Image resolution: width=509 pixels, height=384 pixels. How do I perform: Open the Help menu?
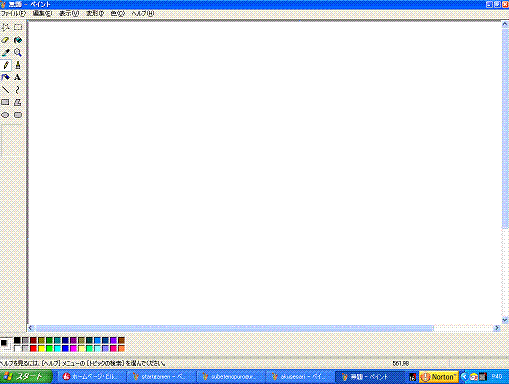(x=143, y=13)
